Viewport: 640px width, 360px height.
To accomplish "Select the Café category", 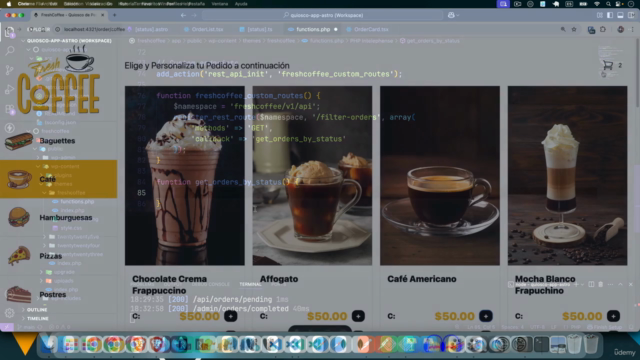I will [58, 179].
